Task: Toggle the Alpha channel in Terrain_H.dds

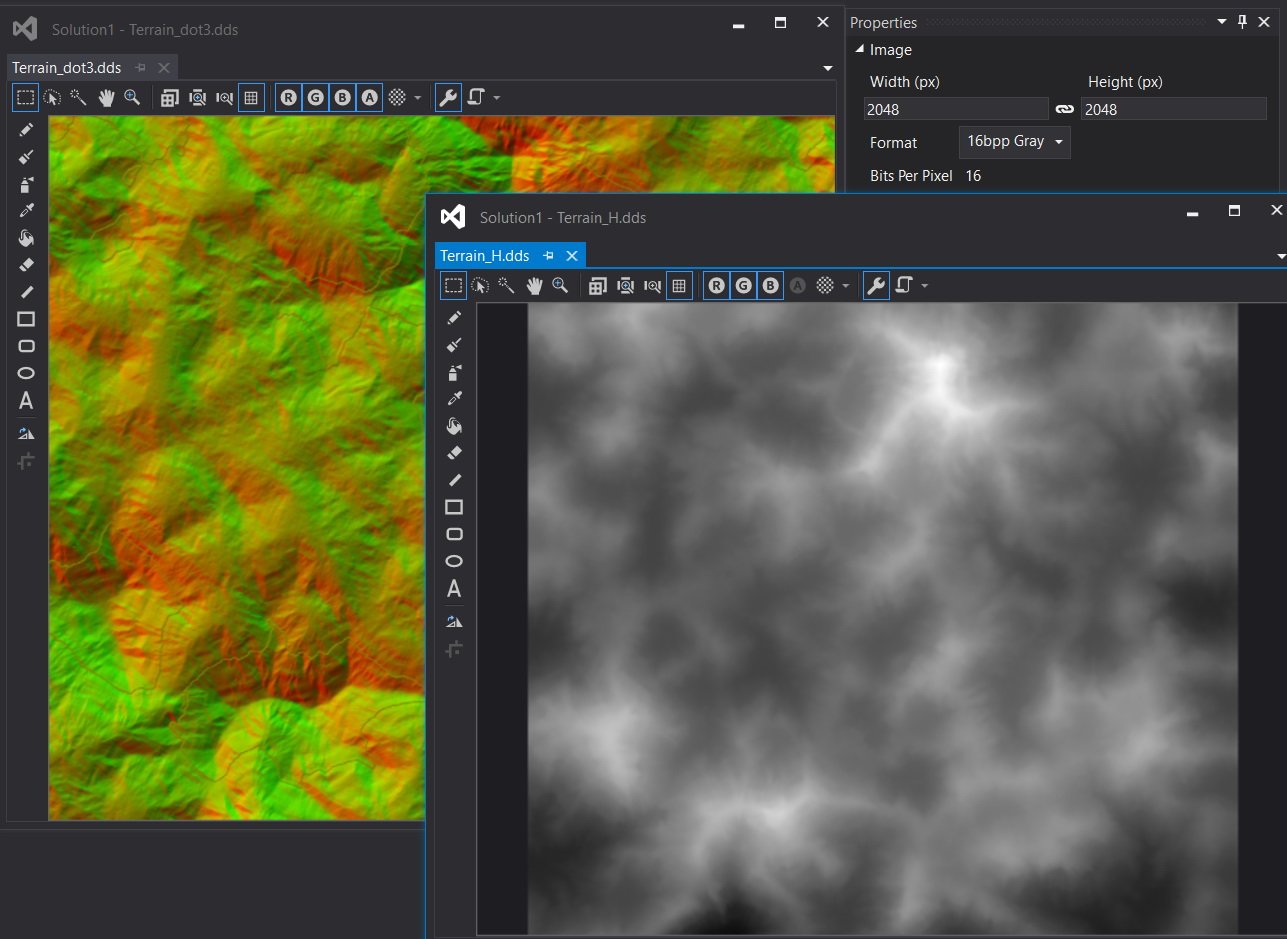Action: coord(797,285)
